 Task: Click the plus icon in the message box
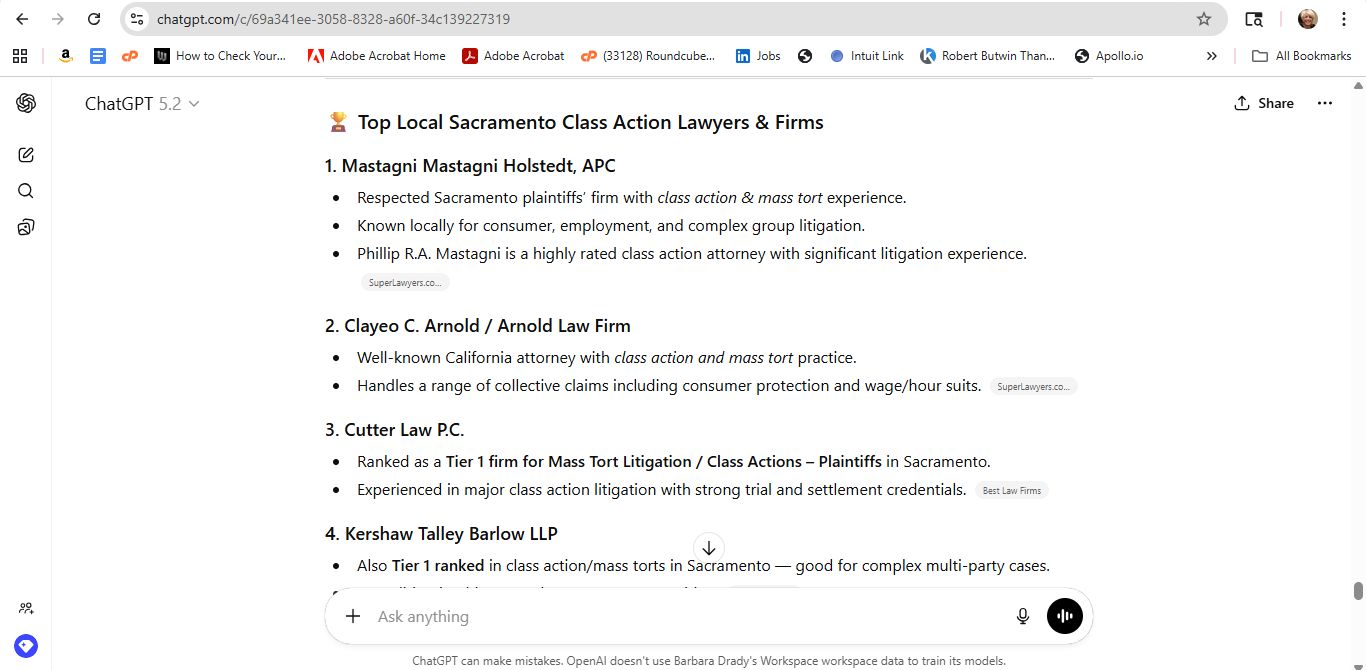pos(353,616)
